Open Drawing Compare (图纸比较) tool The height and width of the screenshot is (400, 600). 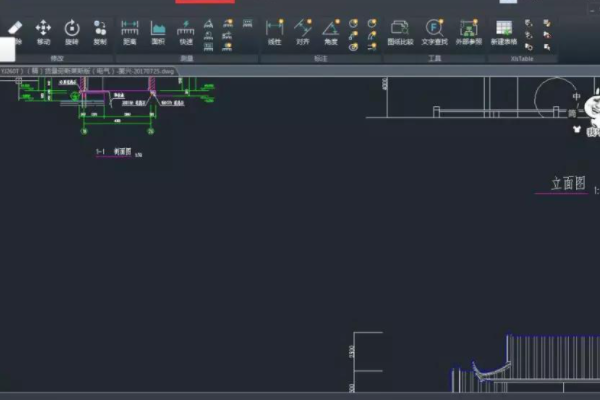click(x=399, y=31)
